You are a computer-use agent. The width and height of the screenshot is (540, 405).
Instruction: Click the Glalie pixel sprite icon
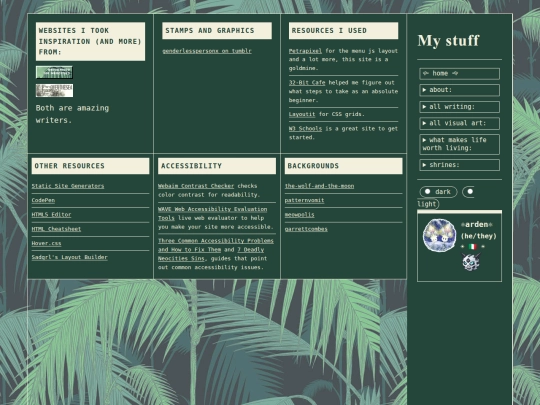pyautogui.click(x=471, y=262)
